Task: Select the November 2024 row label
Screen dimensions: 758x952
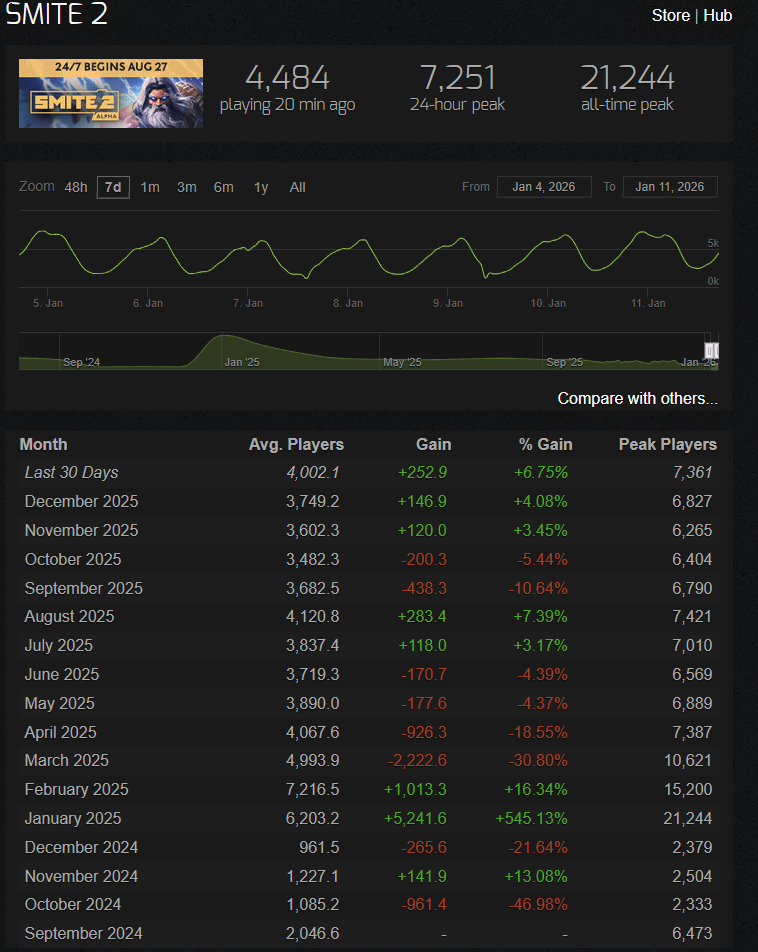Action: (81, 876)
